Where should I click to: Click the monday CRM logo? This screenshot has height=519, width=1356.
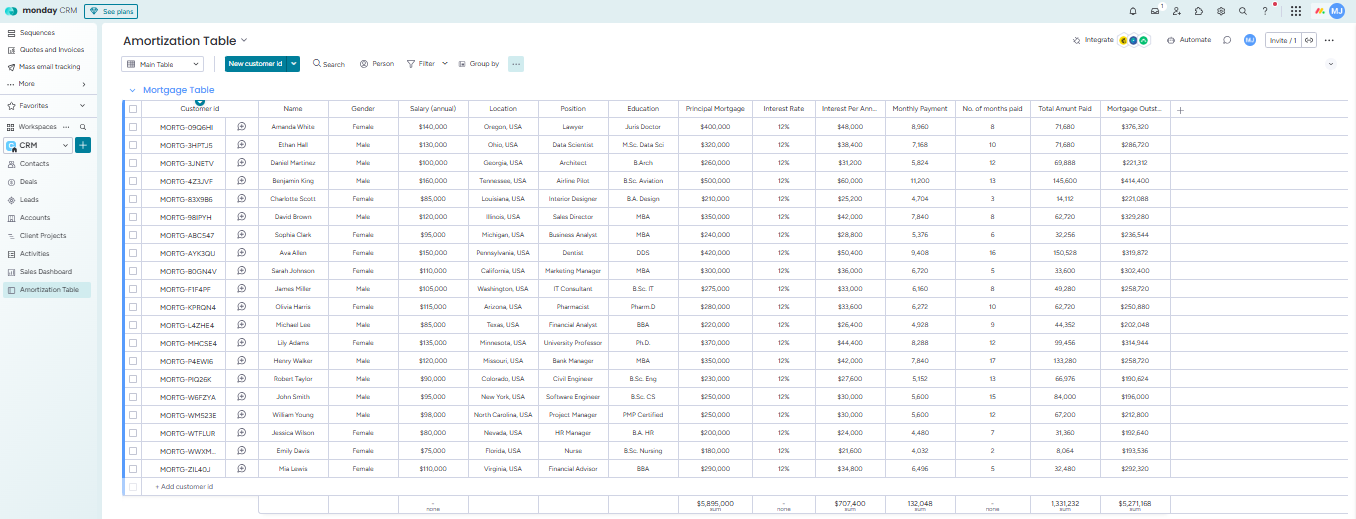(41, 11)
